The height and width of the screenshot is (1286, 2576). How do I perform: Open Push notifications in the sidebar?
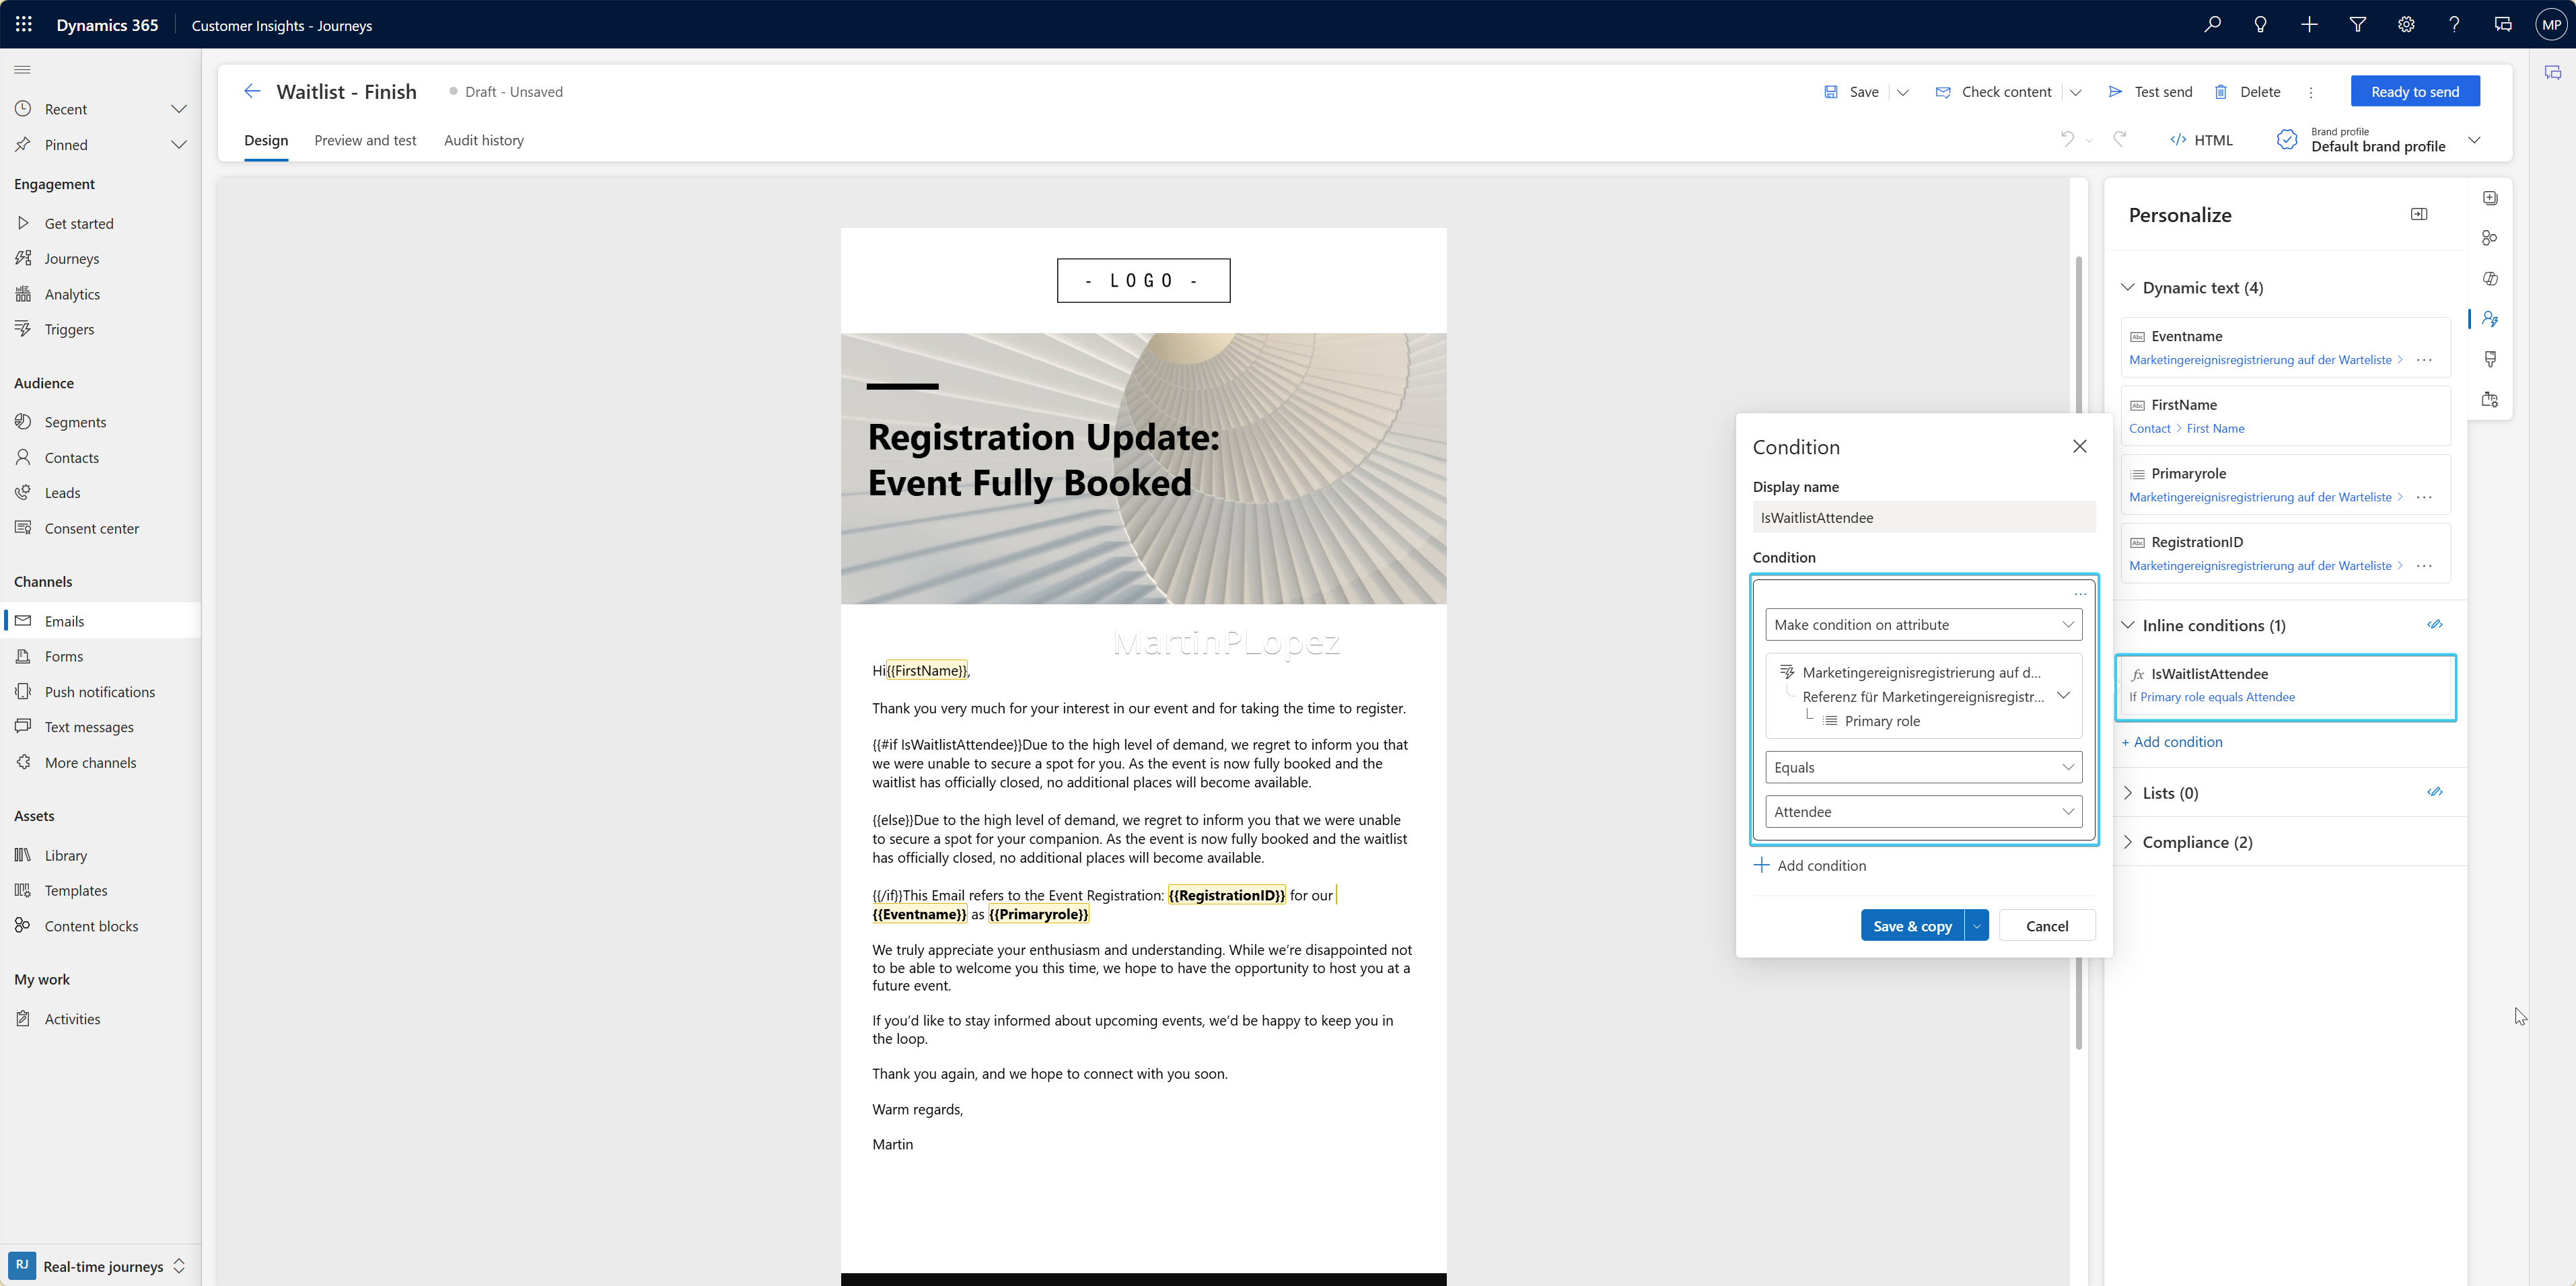coord(99,691)
